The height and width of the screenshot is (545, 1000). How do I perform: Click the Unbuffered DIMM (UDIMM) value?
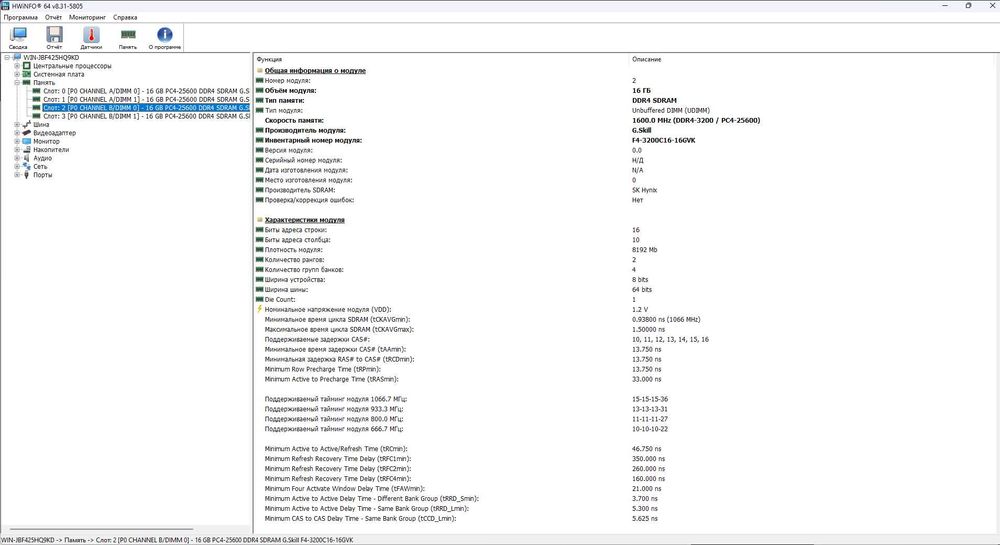coord(670,110)
